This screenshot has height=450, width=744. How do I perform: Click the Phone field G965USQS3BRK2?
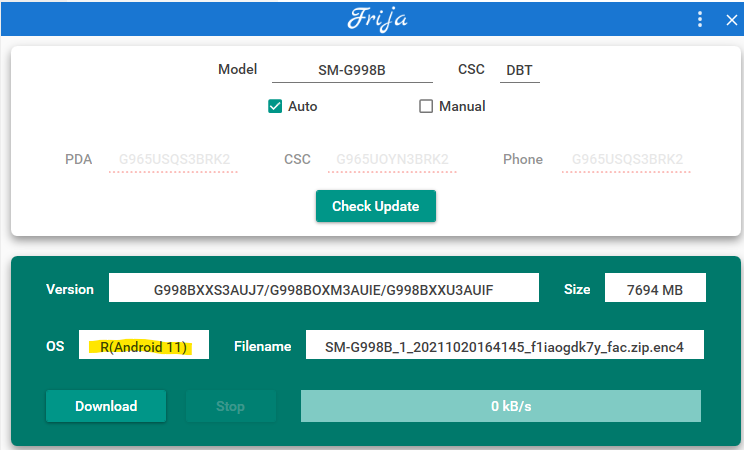627,159
